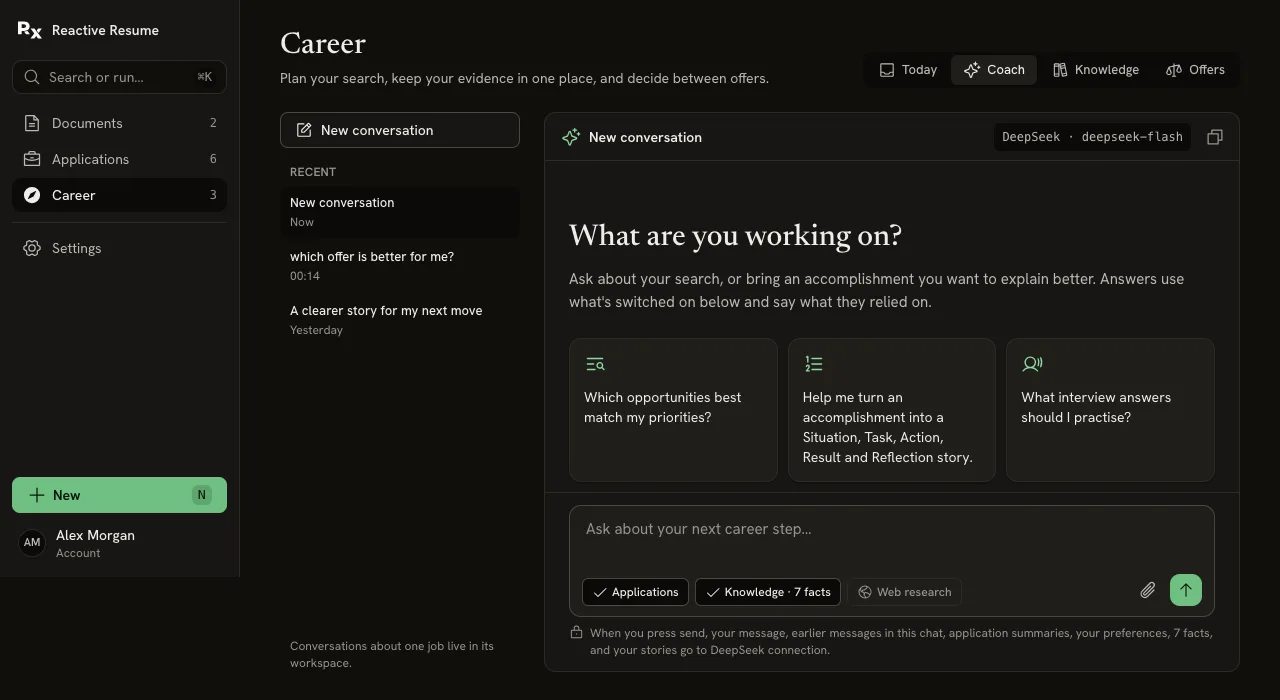The height and width of the screenshot is (700, 1280).
Task: Enable the Web research chip
Action: pos(904,592)
